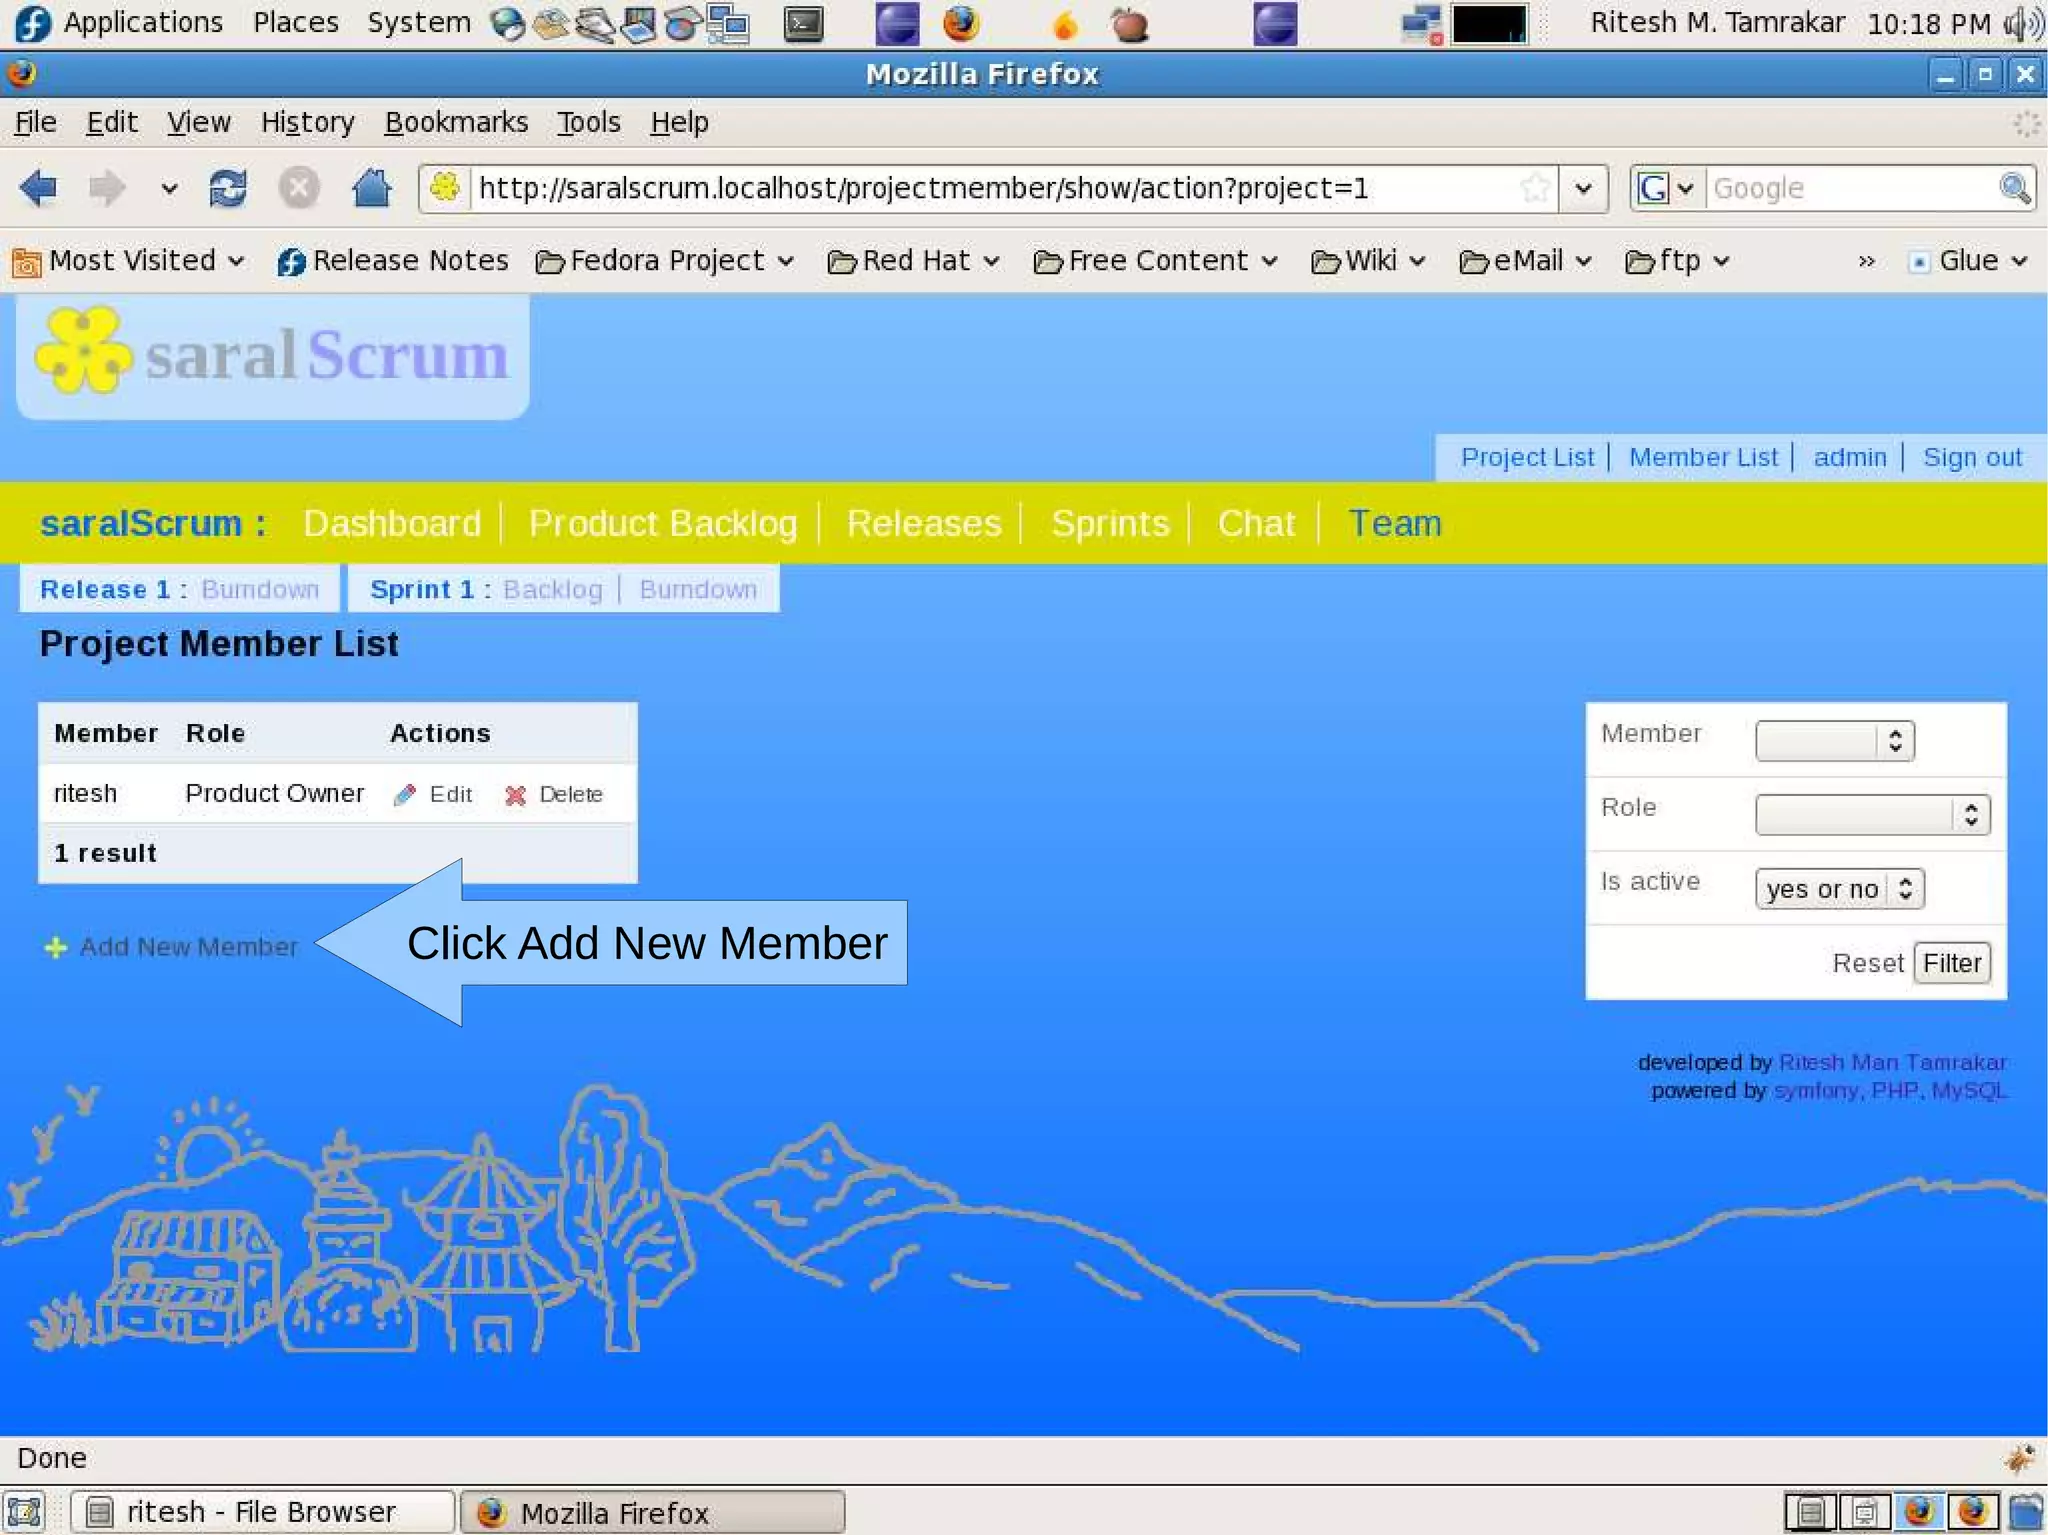
Task: Click the Delete link for ritesh
Action: (x=571, y=795)
